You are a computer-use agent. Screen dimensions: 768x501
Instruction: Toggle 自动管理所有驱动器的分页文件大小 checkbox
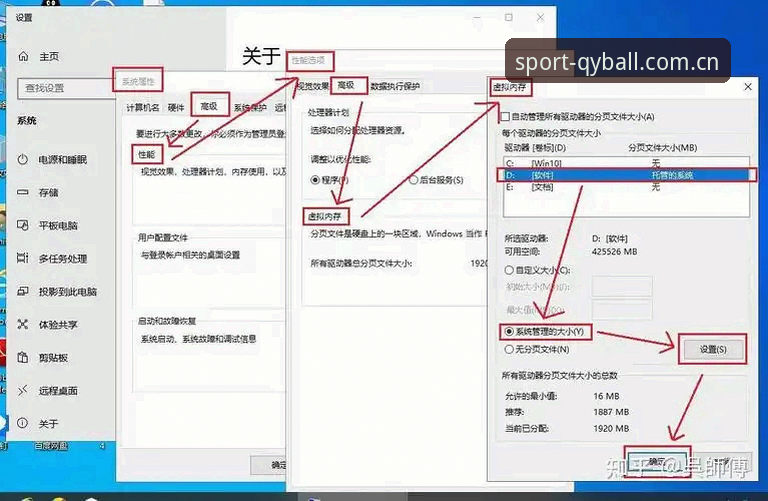pos(505,117)
